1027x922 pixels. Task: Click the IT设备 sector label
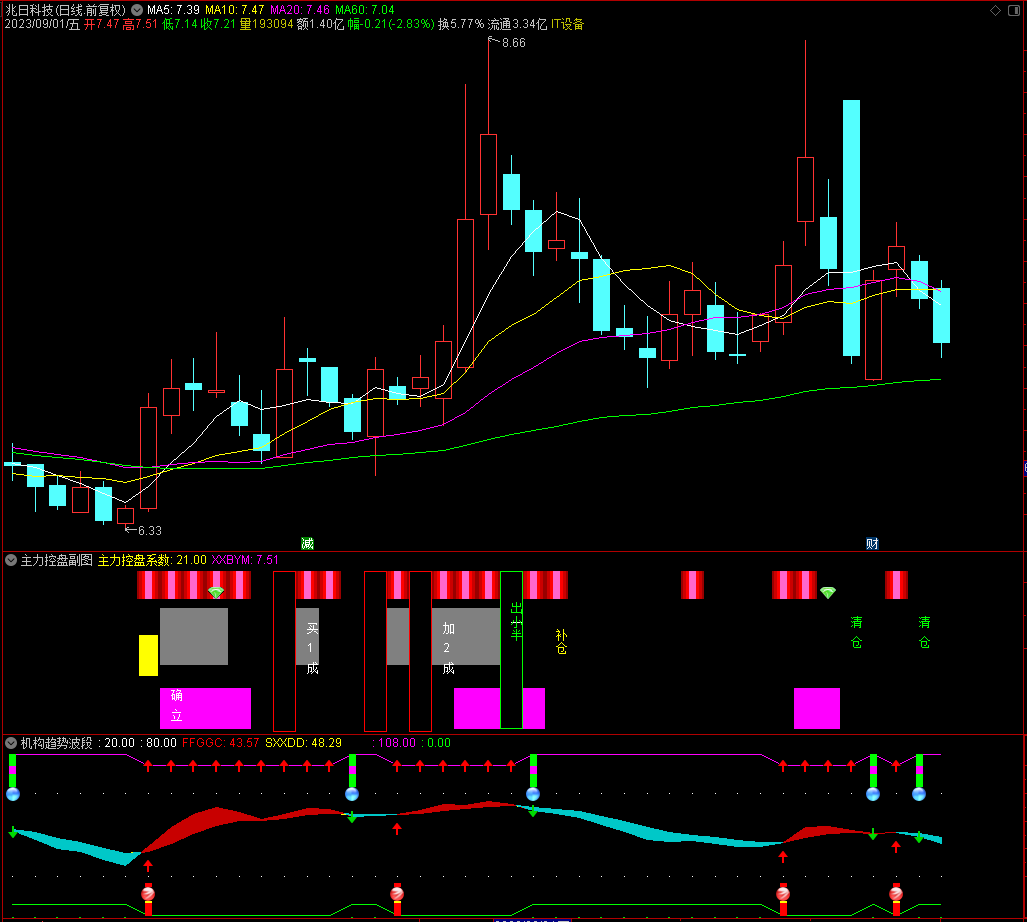tap(567, 24)
